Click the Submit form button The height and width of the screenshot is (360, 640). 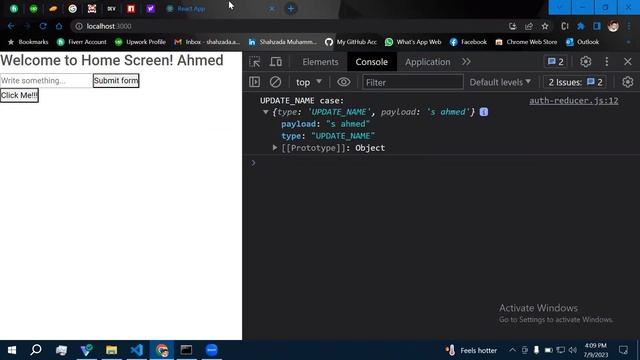point(116,80)
